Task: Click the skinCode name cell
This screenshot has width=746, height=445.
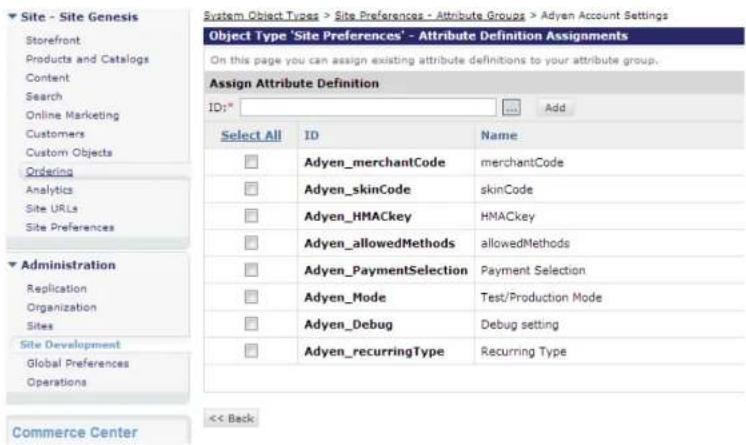Action: pos(507,189)
